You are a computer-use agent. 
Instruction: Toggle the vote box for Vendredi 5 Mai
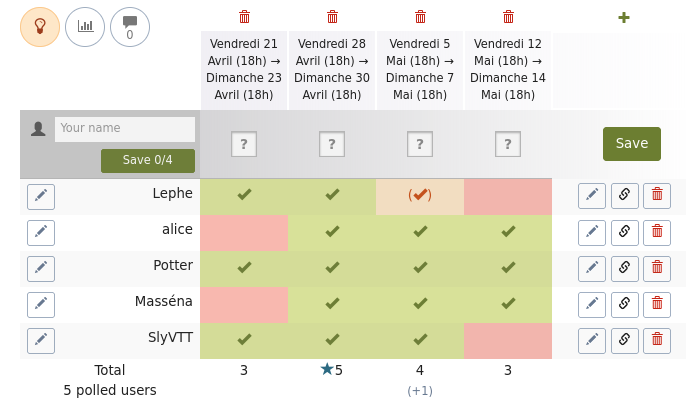420,144
